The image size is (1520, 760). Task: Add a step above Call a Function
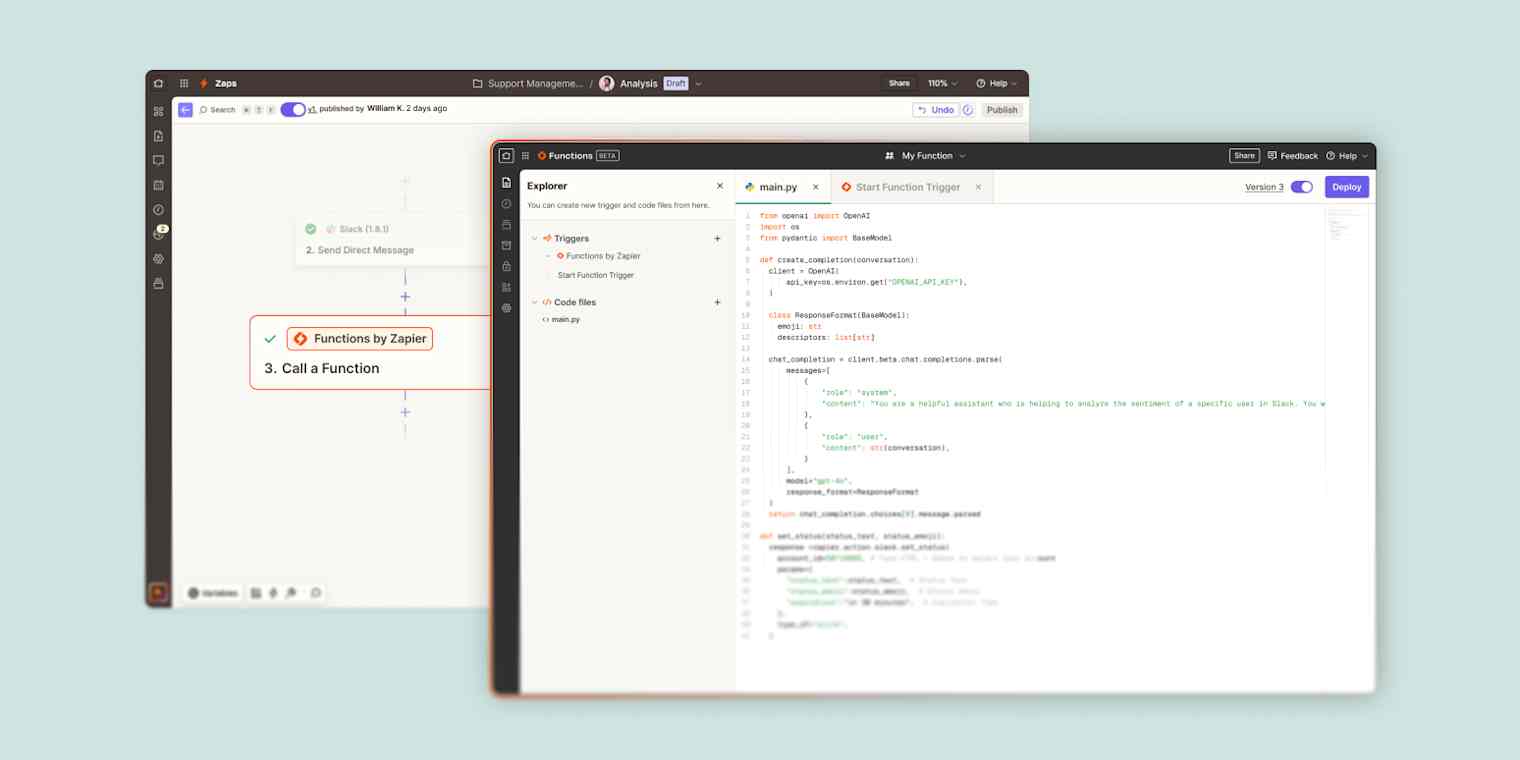click(405, 297)
